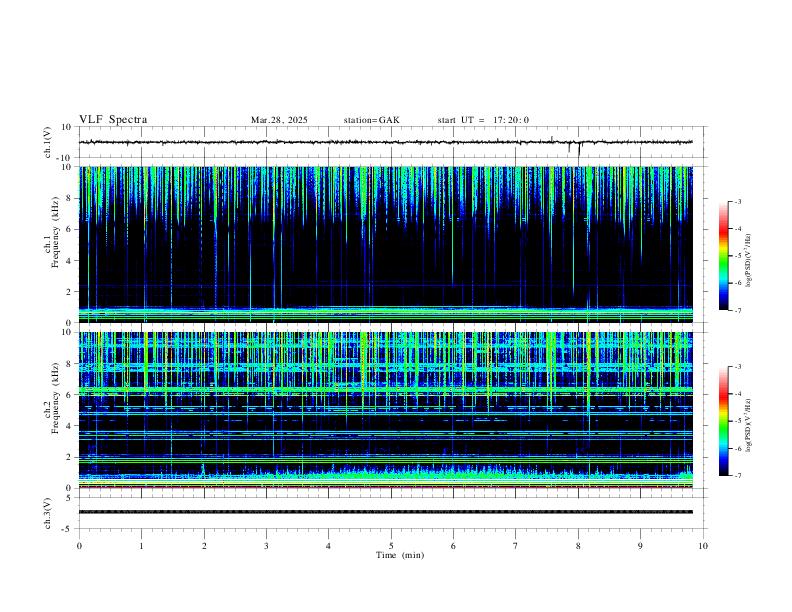
Task: Click the 6 kHz tick on ch.1 frequency axis
Action: [x=70, y=229]
